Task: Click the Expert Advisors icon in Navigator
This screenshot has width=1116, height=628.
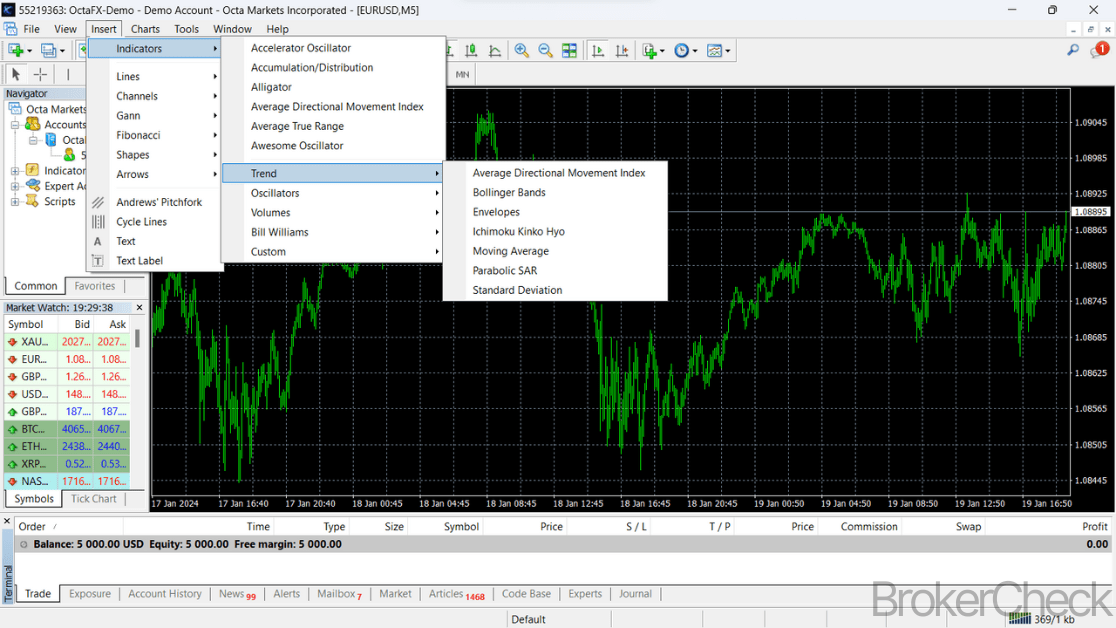Action: pyautogui.click(x=33, y=185)
